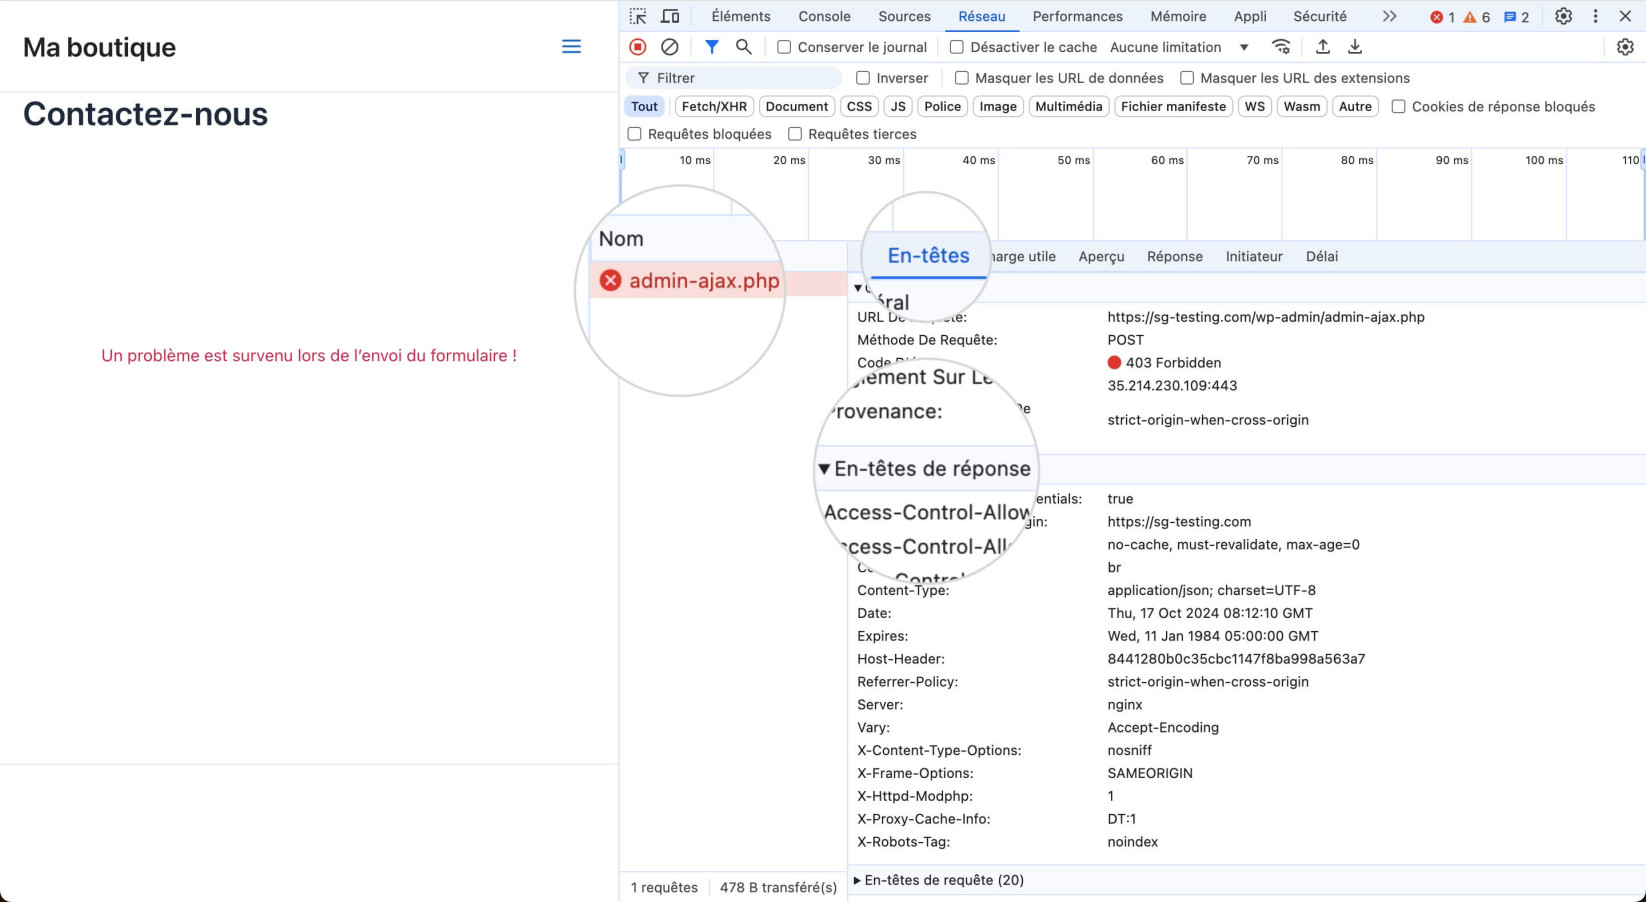Check Masquer les URL des extensions
1646x902 pixels.
1187,78
